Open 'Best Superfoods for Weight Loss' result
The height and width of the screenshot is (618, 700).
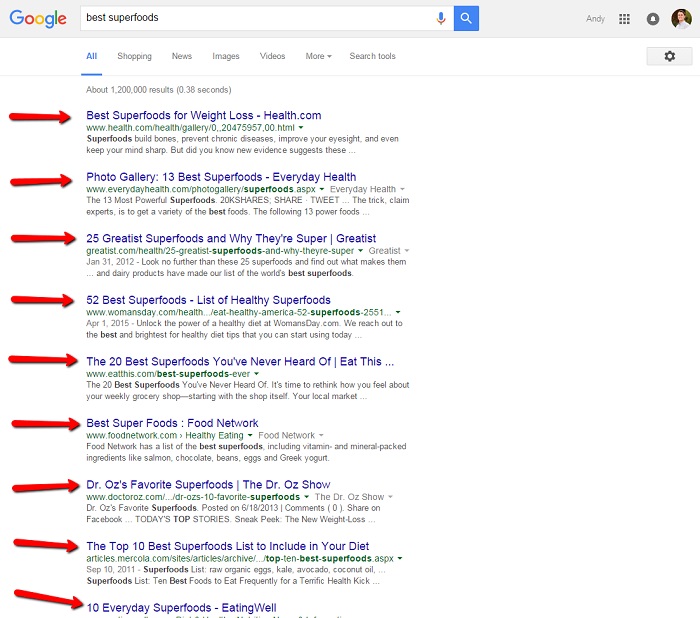[204, 115]
